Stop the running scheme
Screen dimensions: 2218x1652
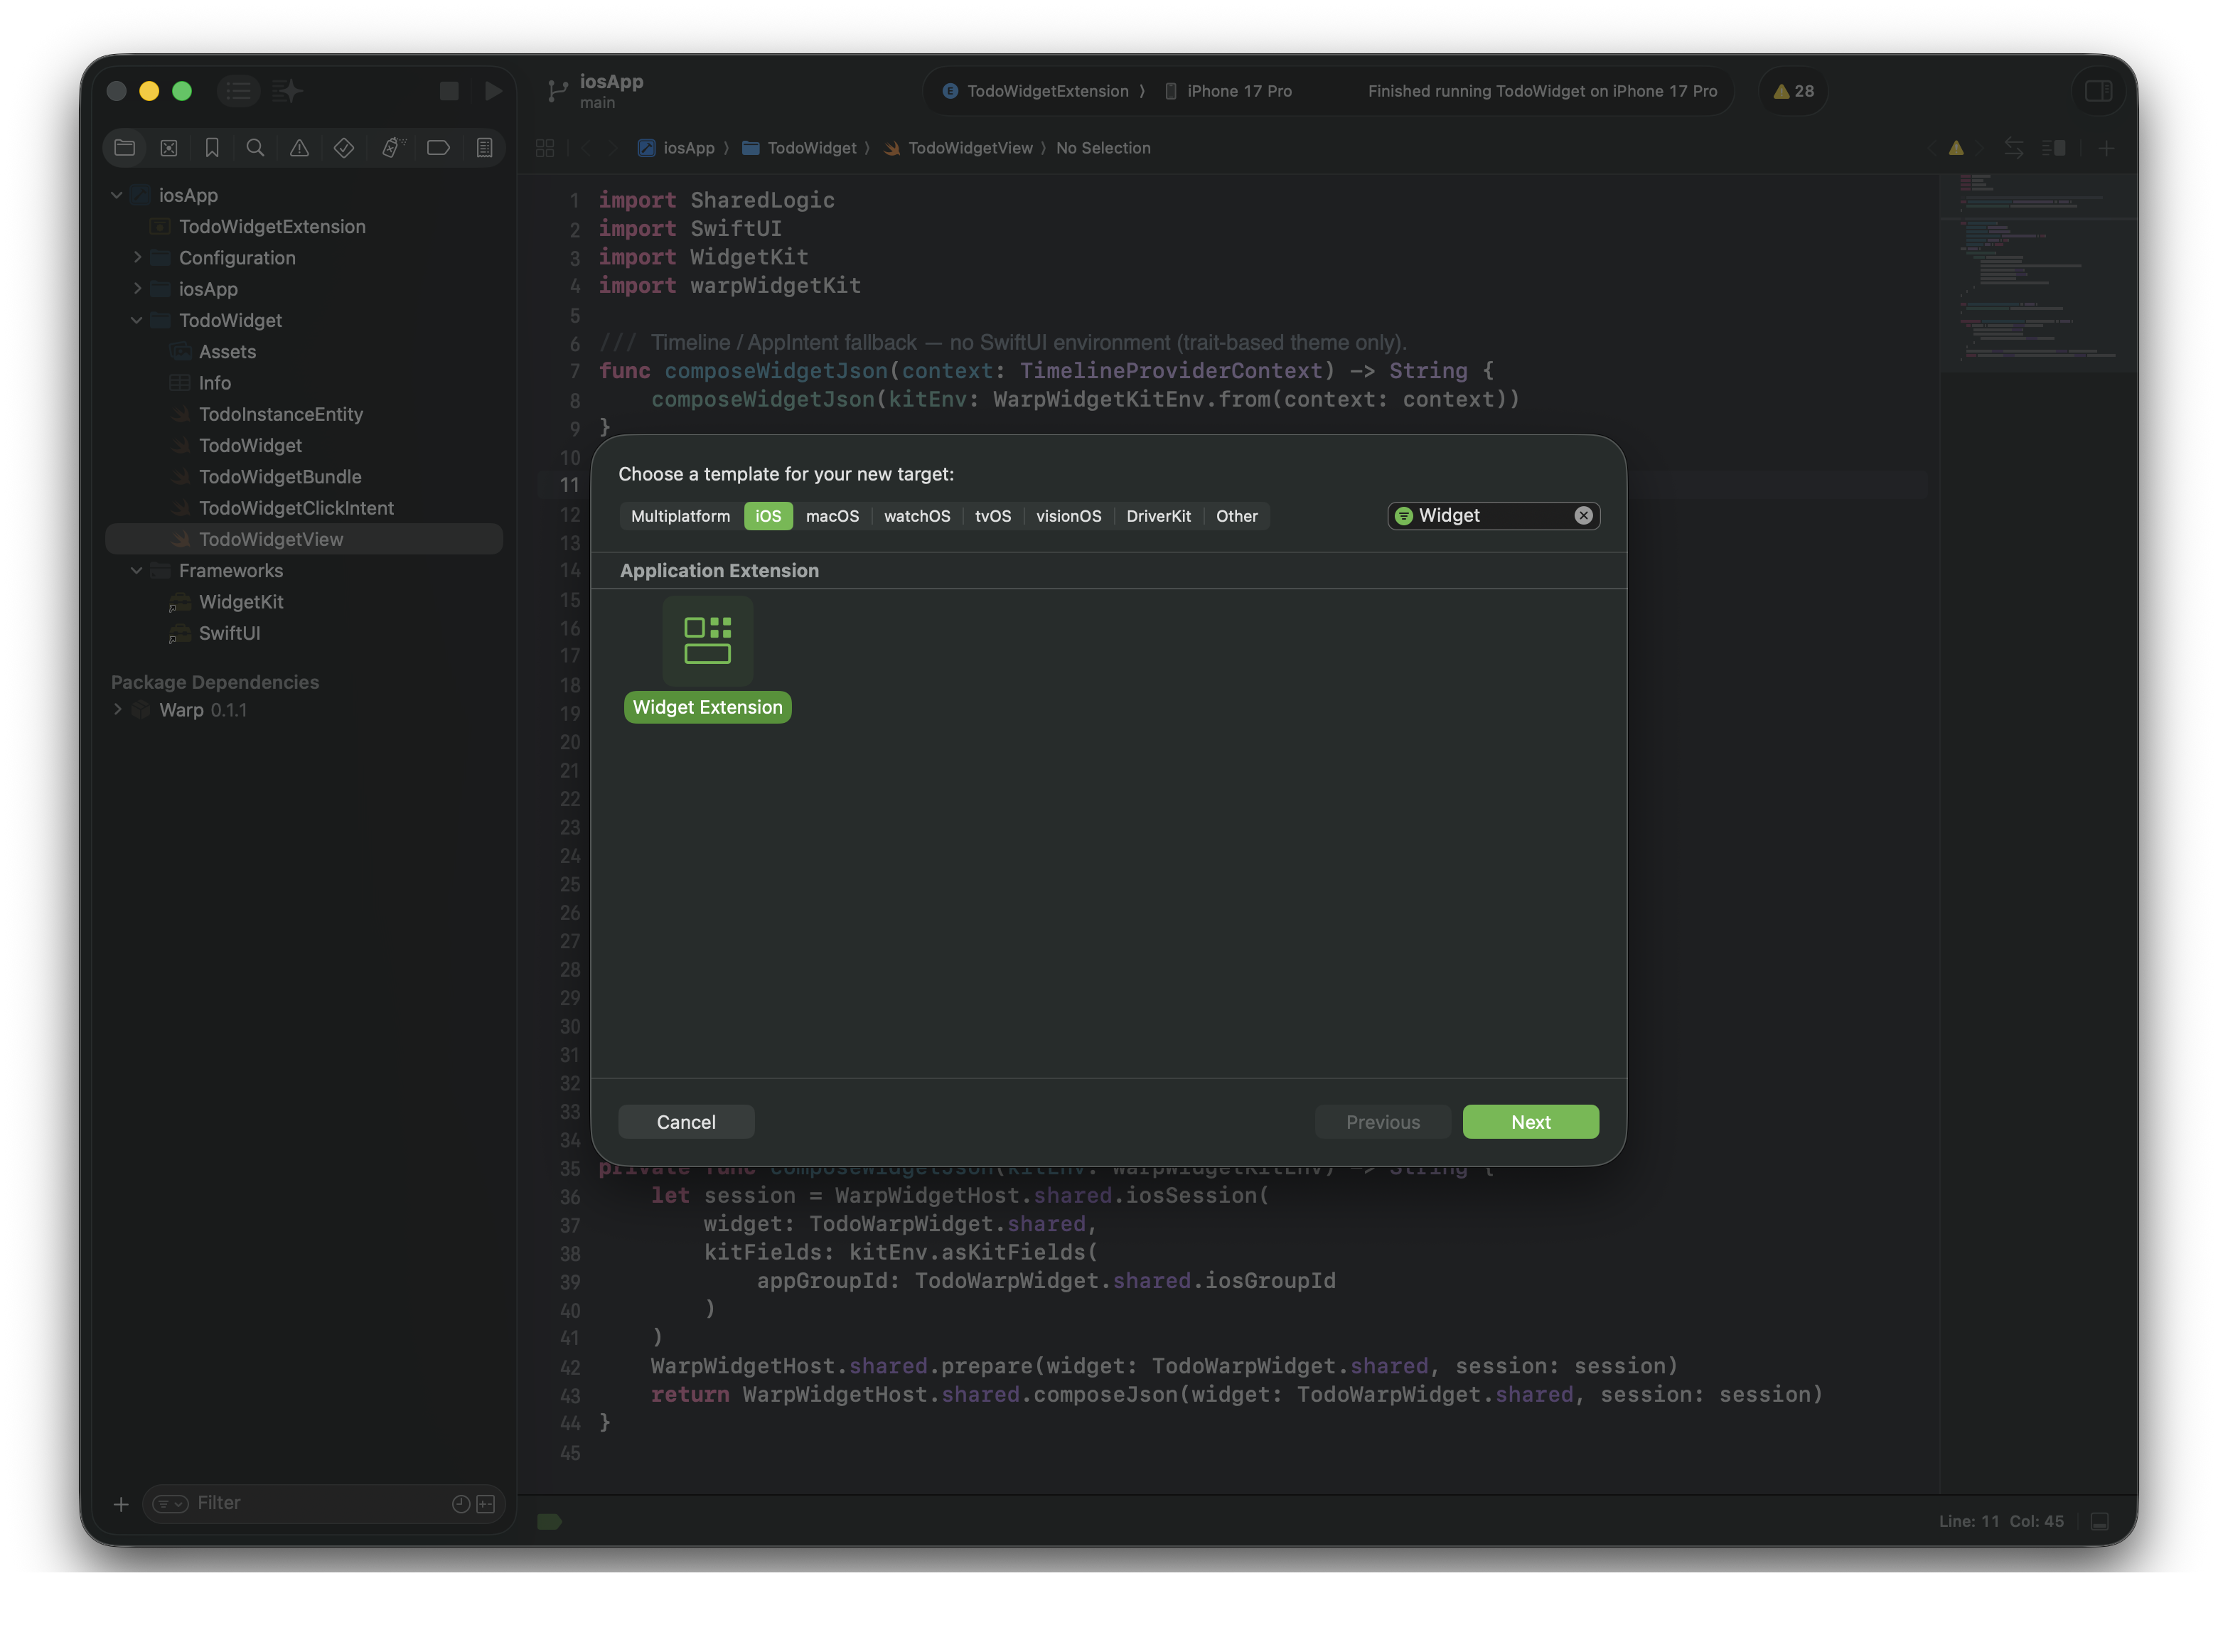pyautogui.click(x=449, y=91)
